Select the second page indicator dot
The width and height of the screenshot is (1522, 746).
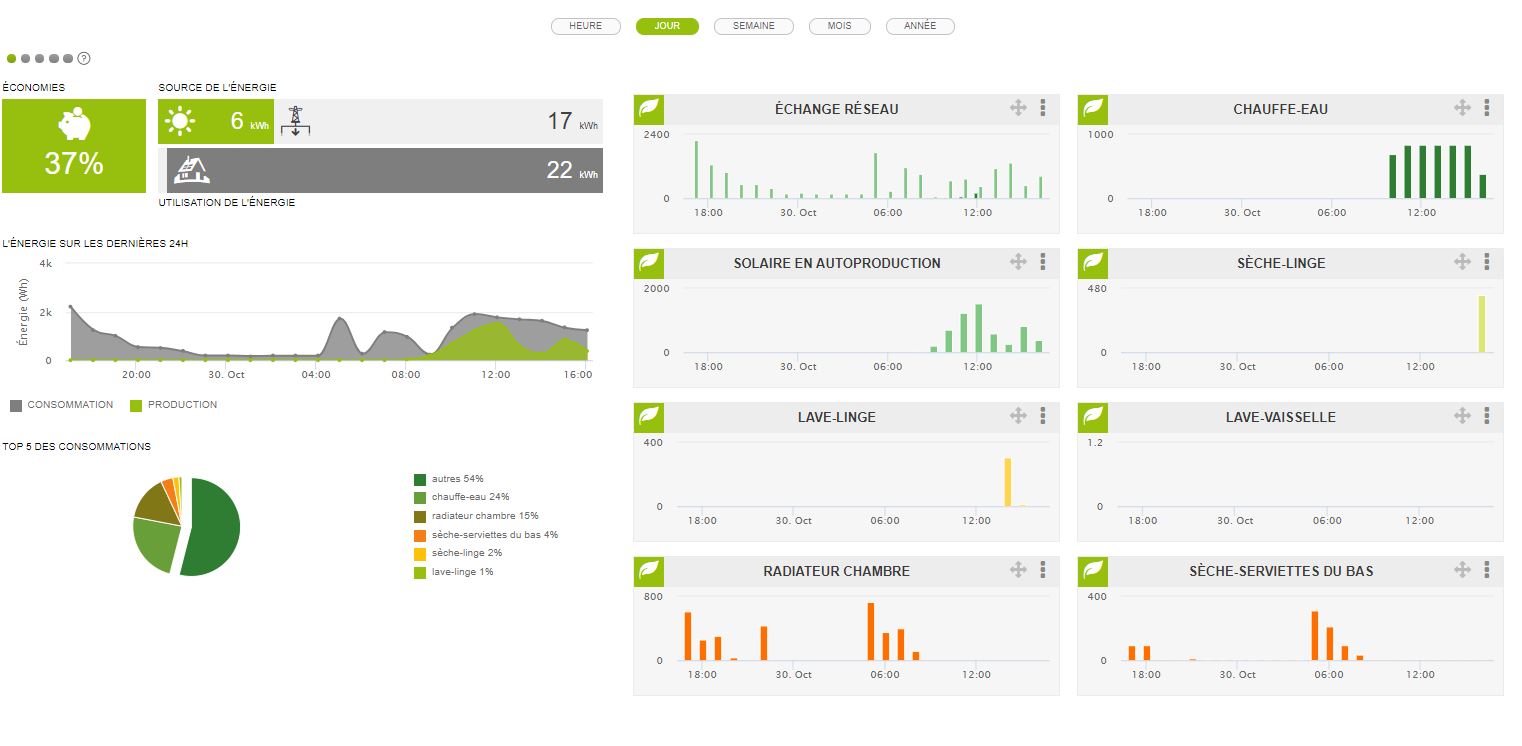pos(26,59)
